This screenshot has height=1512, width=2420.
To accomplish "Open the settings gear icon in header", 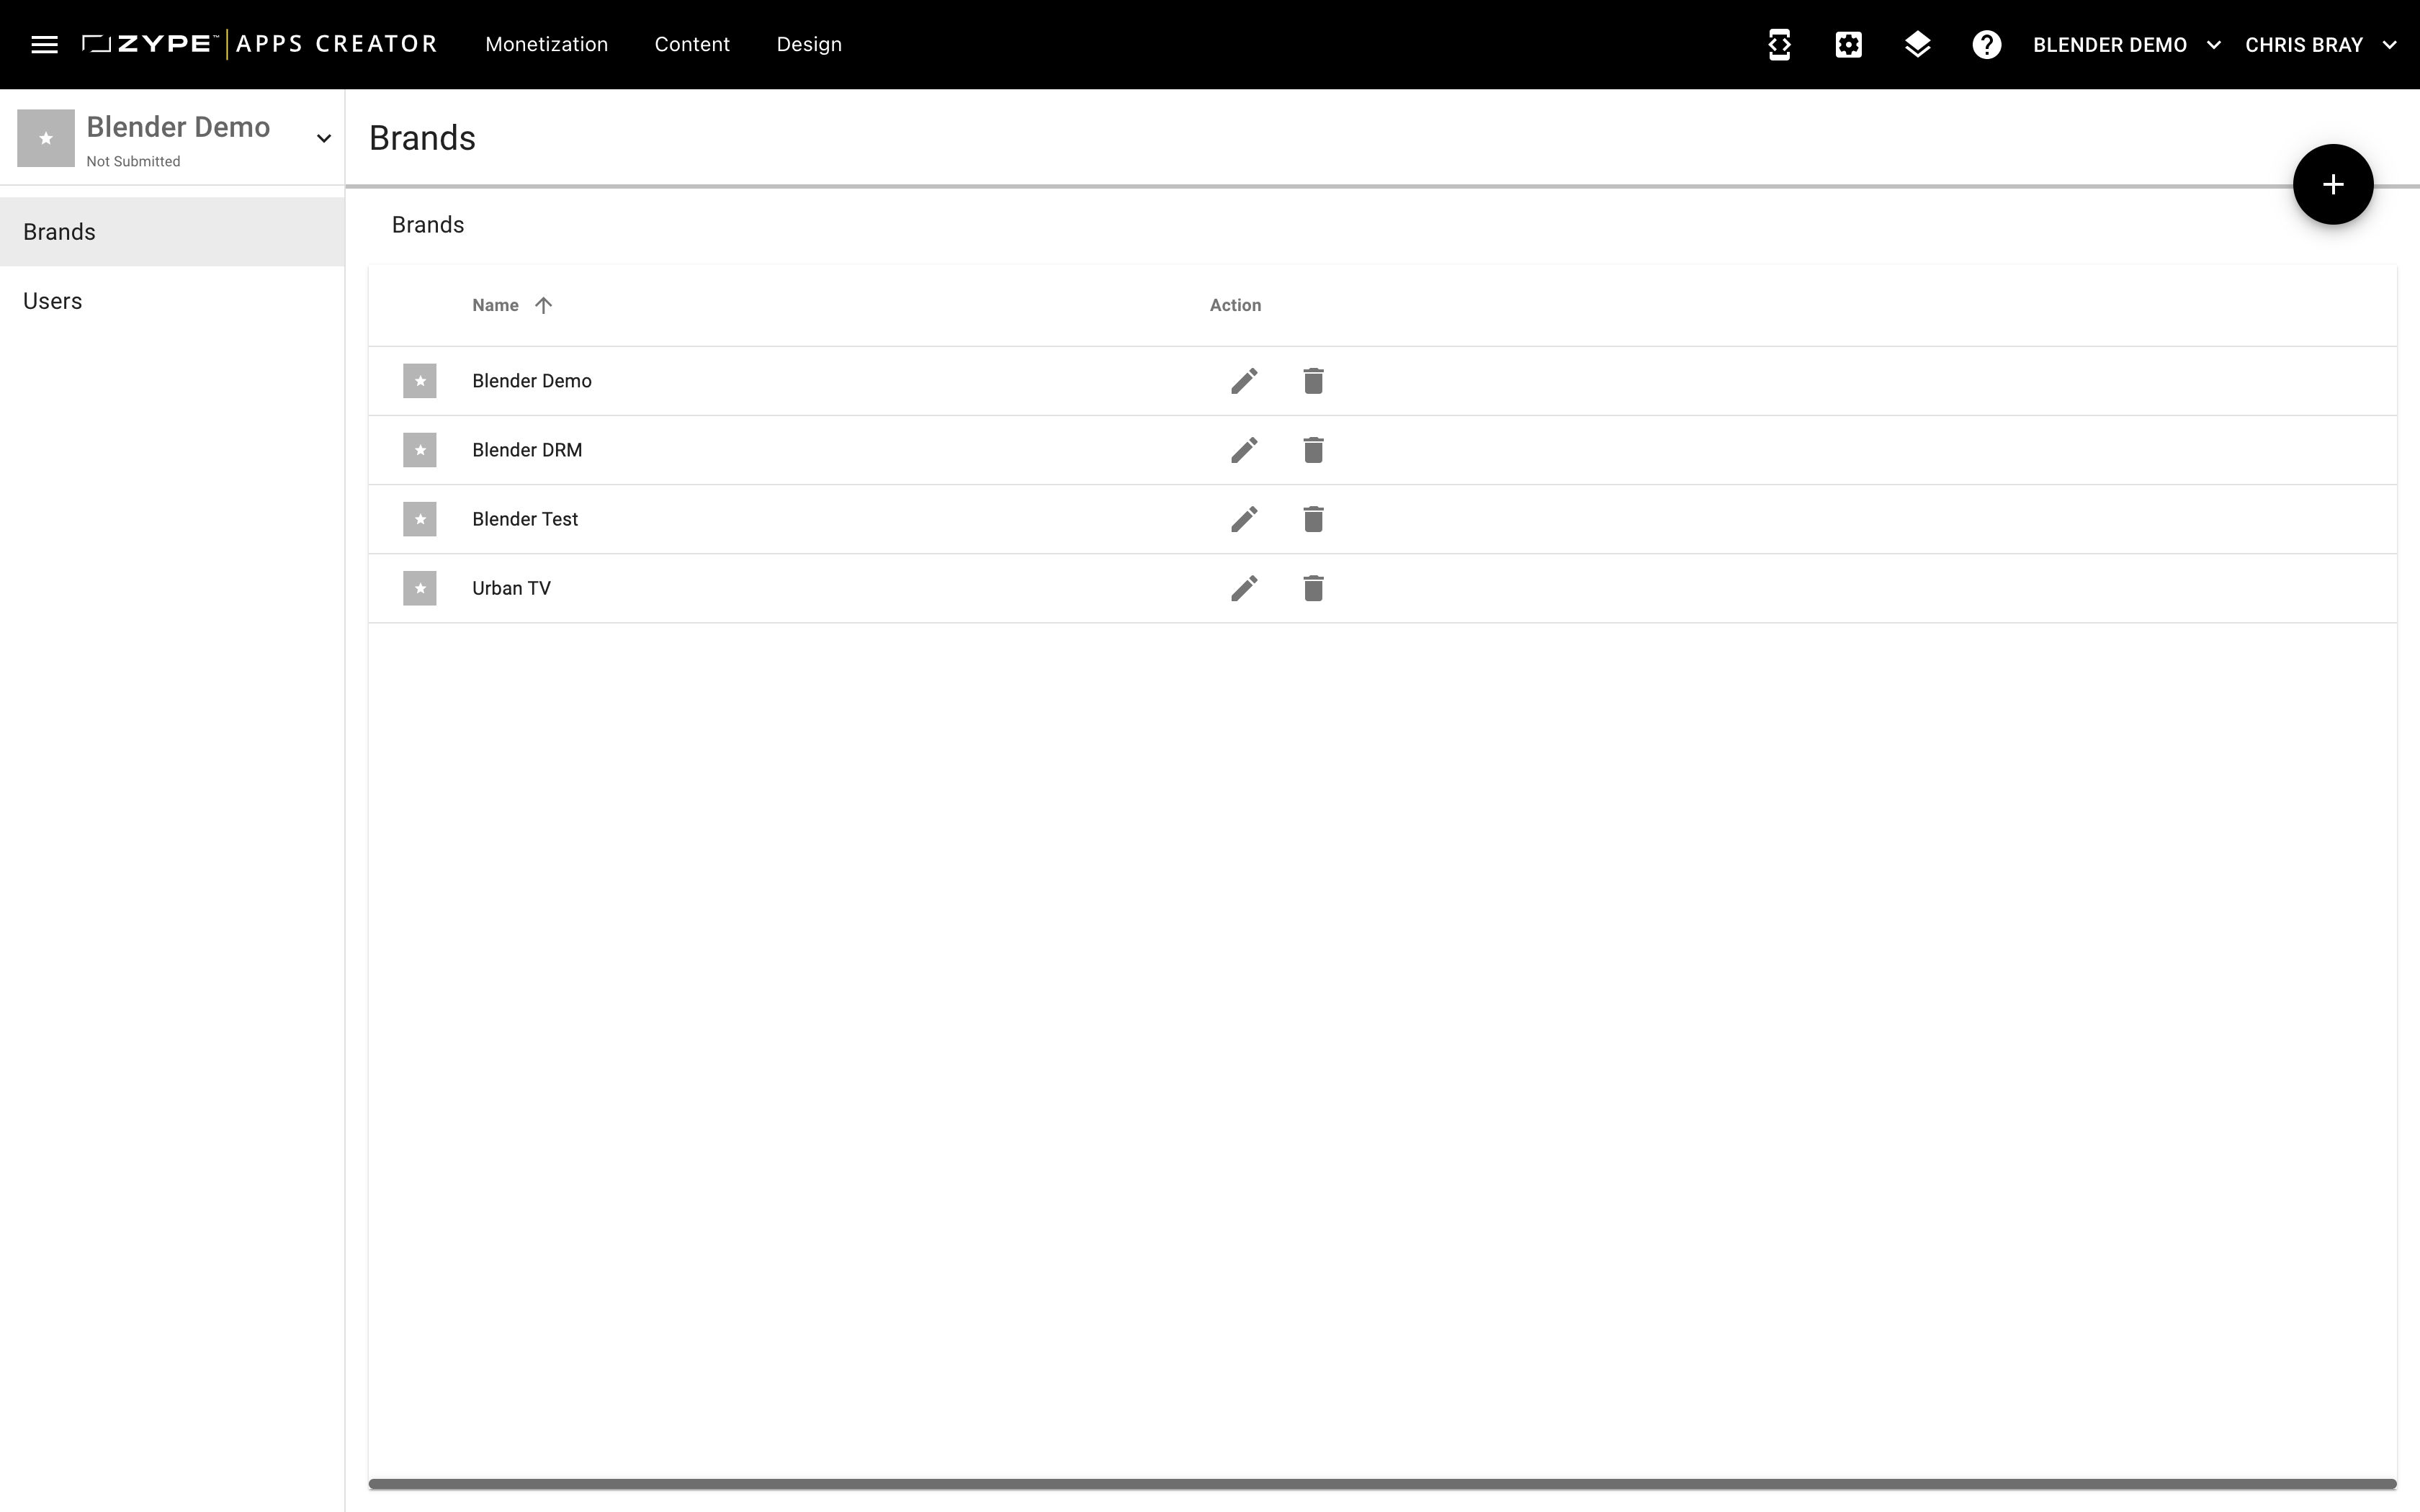I will (x=1848, y=44).
